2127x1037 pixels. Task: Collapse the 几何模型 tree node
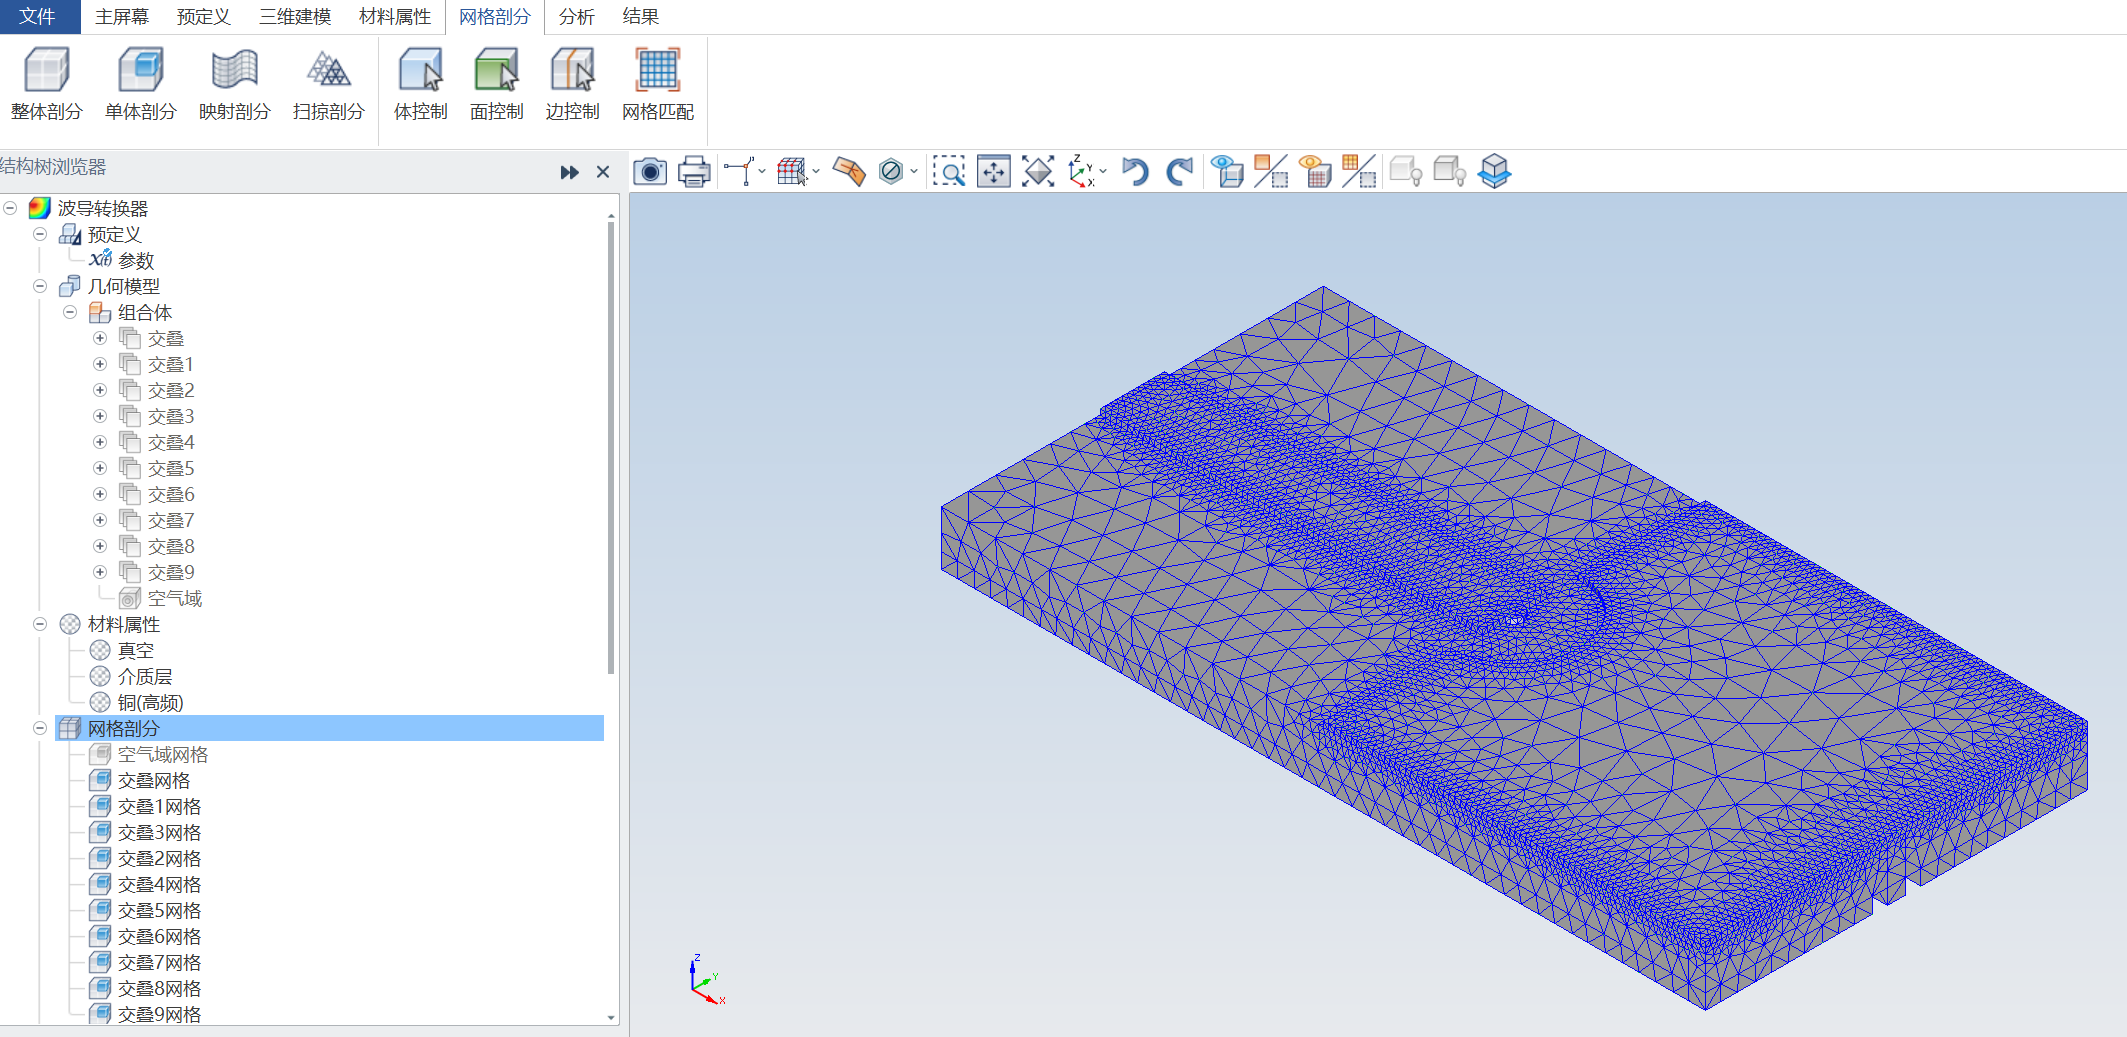tap(40, 286)
